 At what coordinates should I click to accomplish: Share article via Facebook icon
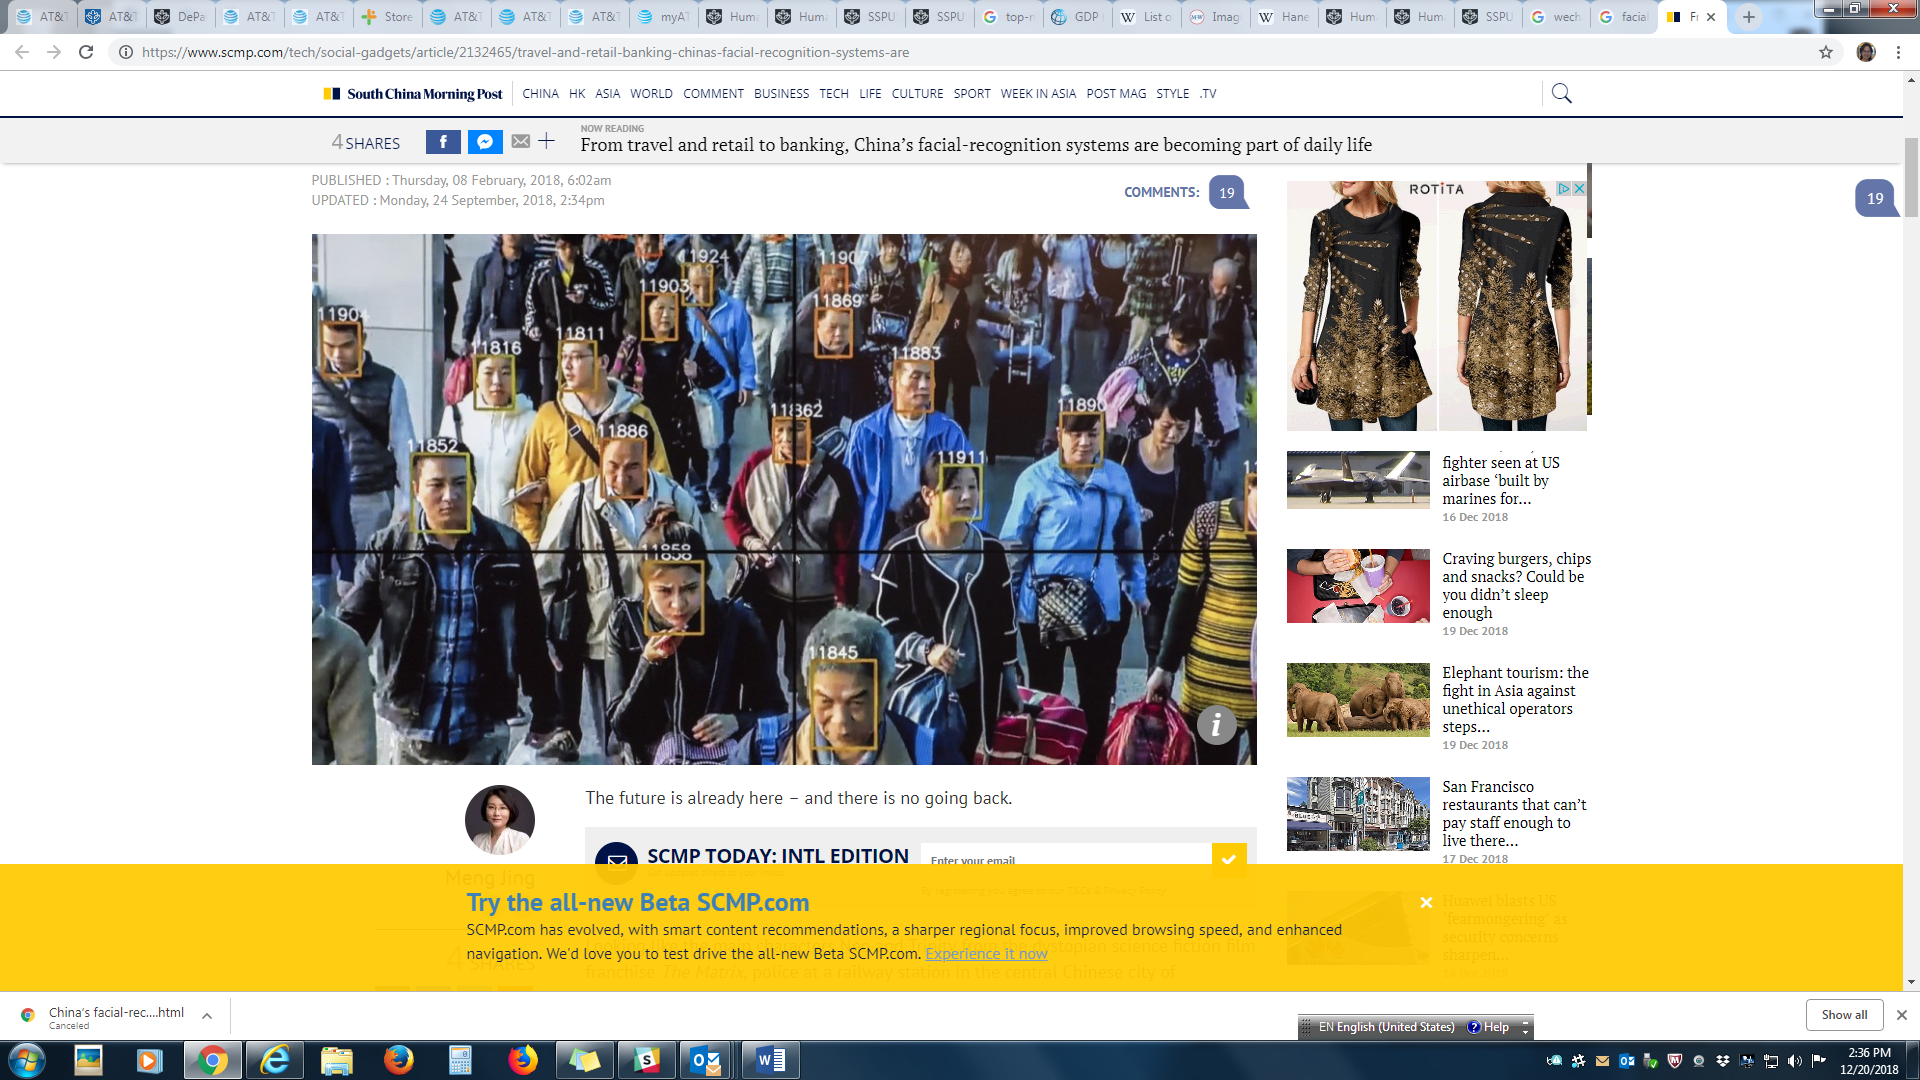tap(443, 142)
